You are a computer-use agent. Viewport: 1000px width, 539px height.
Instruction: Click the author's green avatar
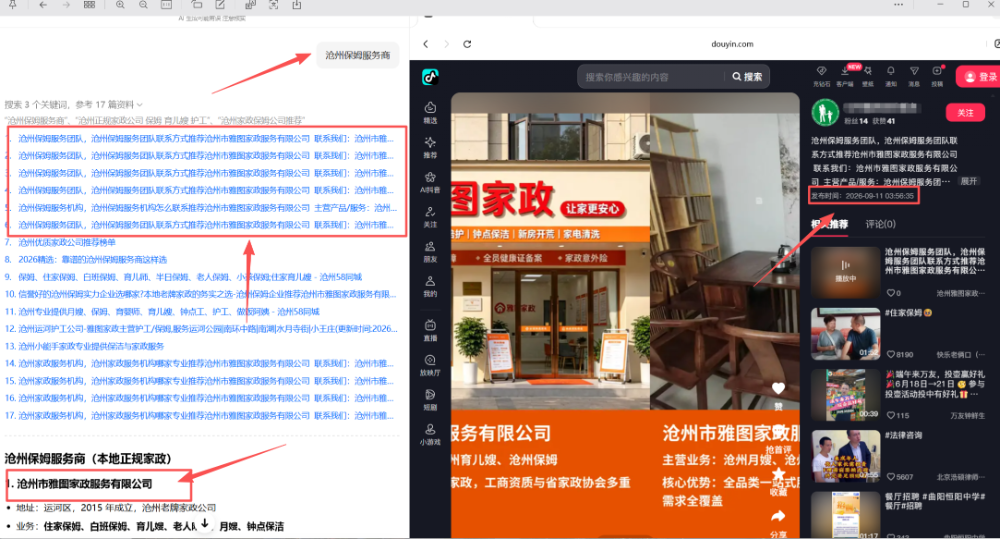[x=825, y=112]
